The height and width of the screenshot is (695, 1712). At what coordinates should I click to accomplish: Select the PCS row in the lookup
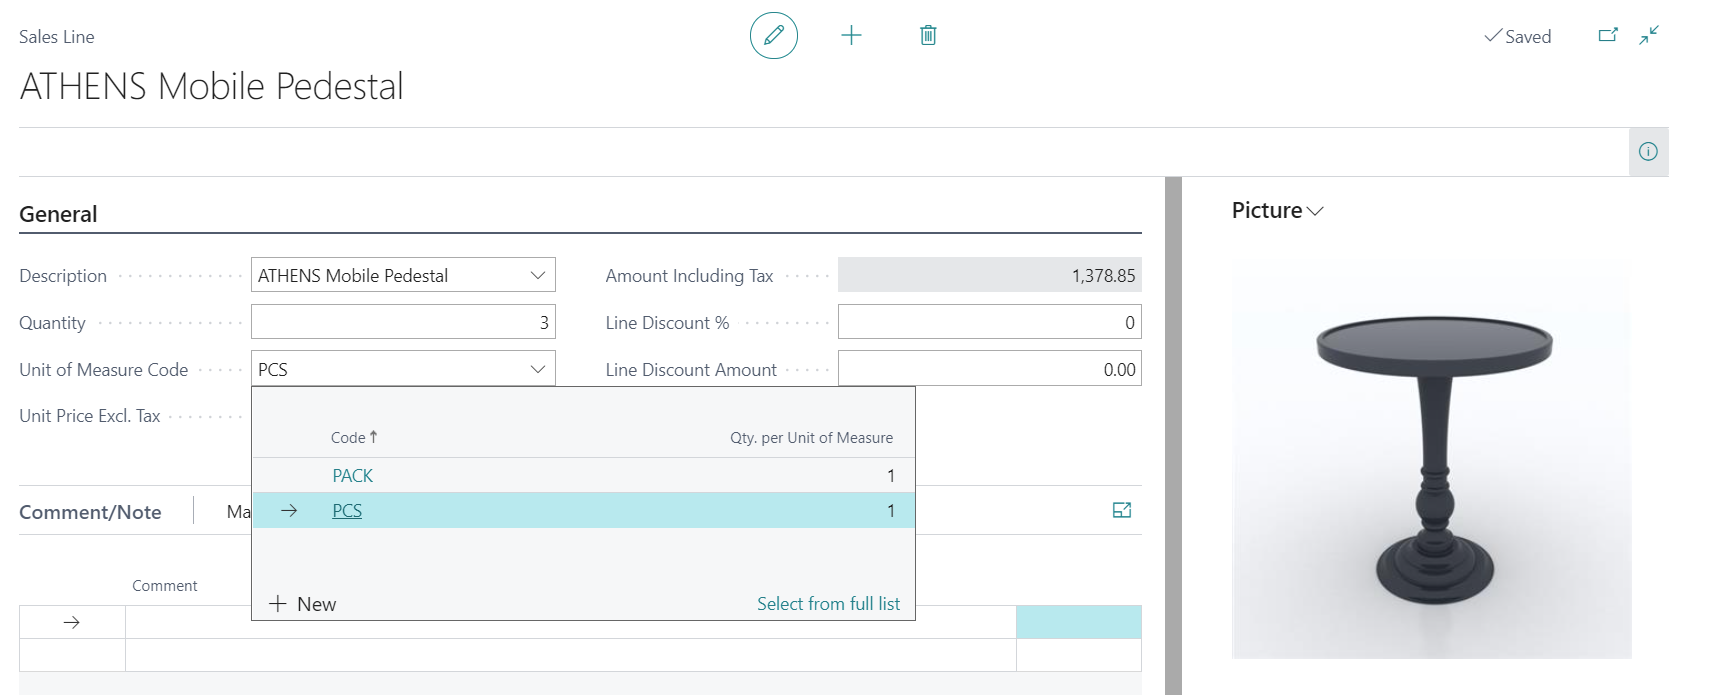(583, 510)
